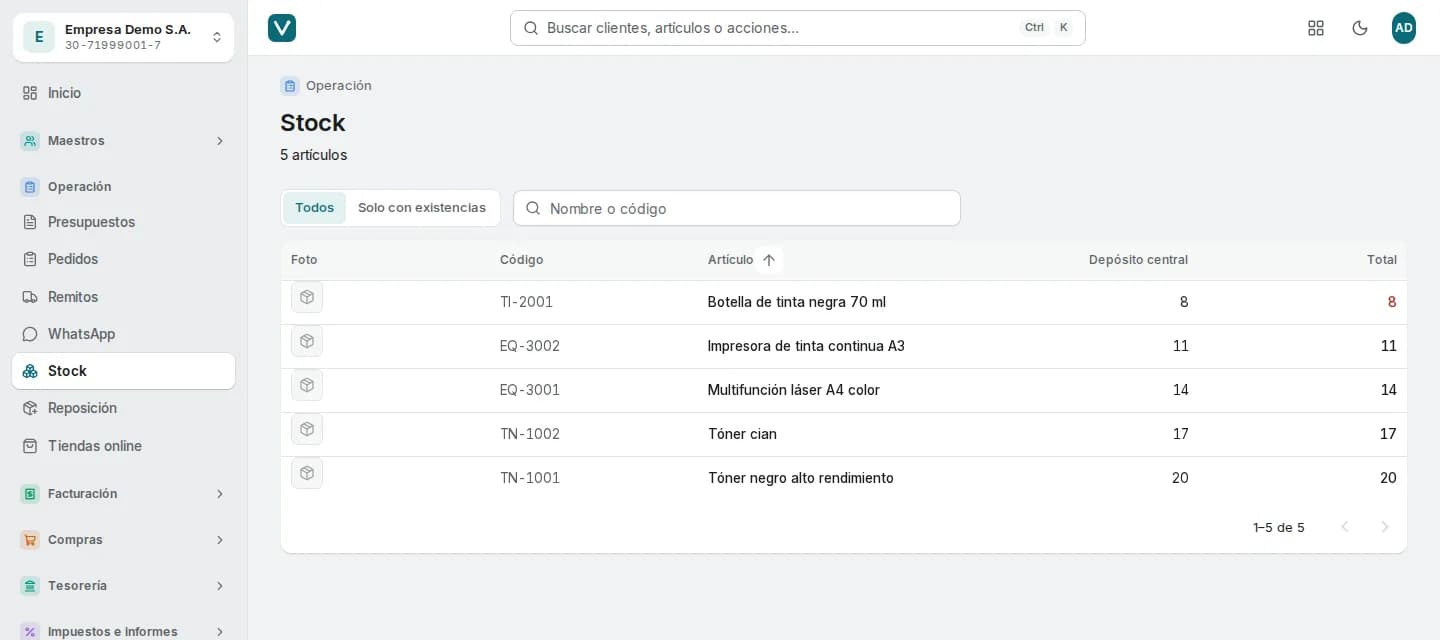The height and width of the screenshot is (640, 1440).
Task: Open the AD user avatar menu
Action: point(1404,28)
